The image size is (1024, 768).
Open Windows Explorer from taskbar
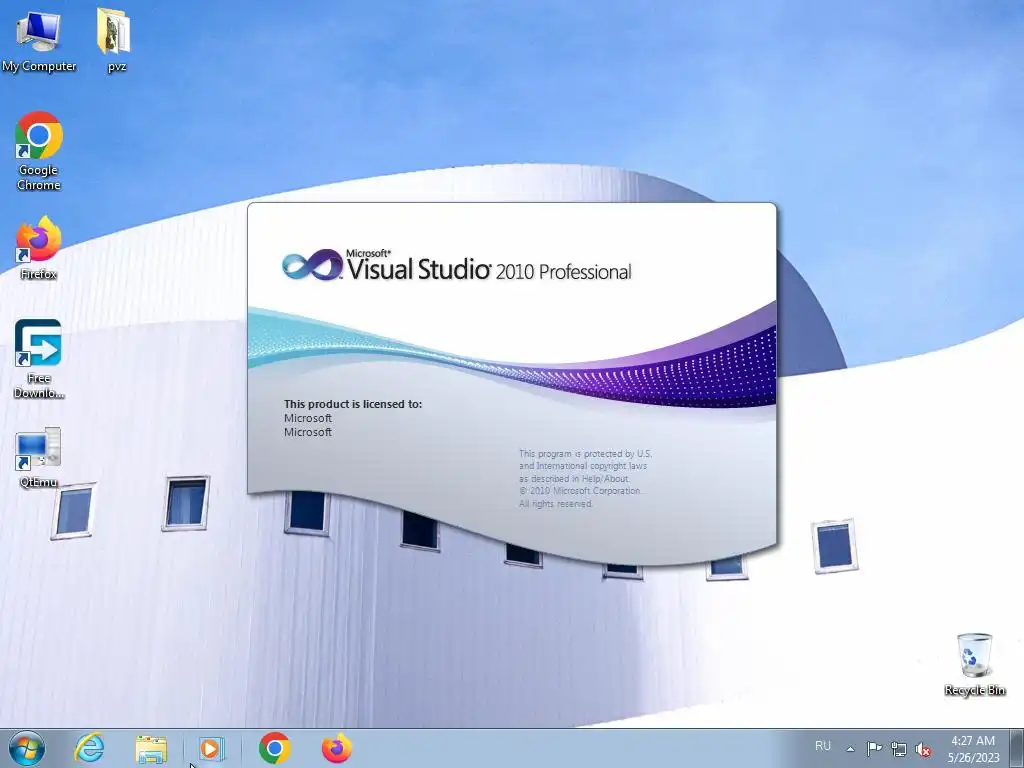(151, 748)
